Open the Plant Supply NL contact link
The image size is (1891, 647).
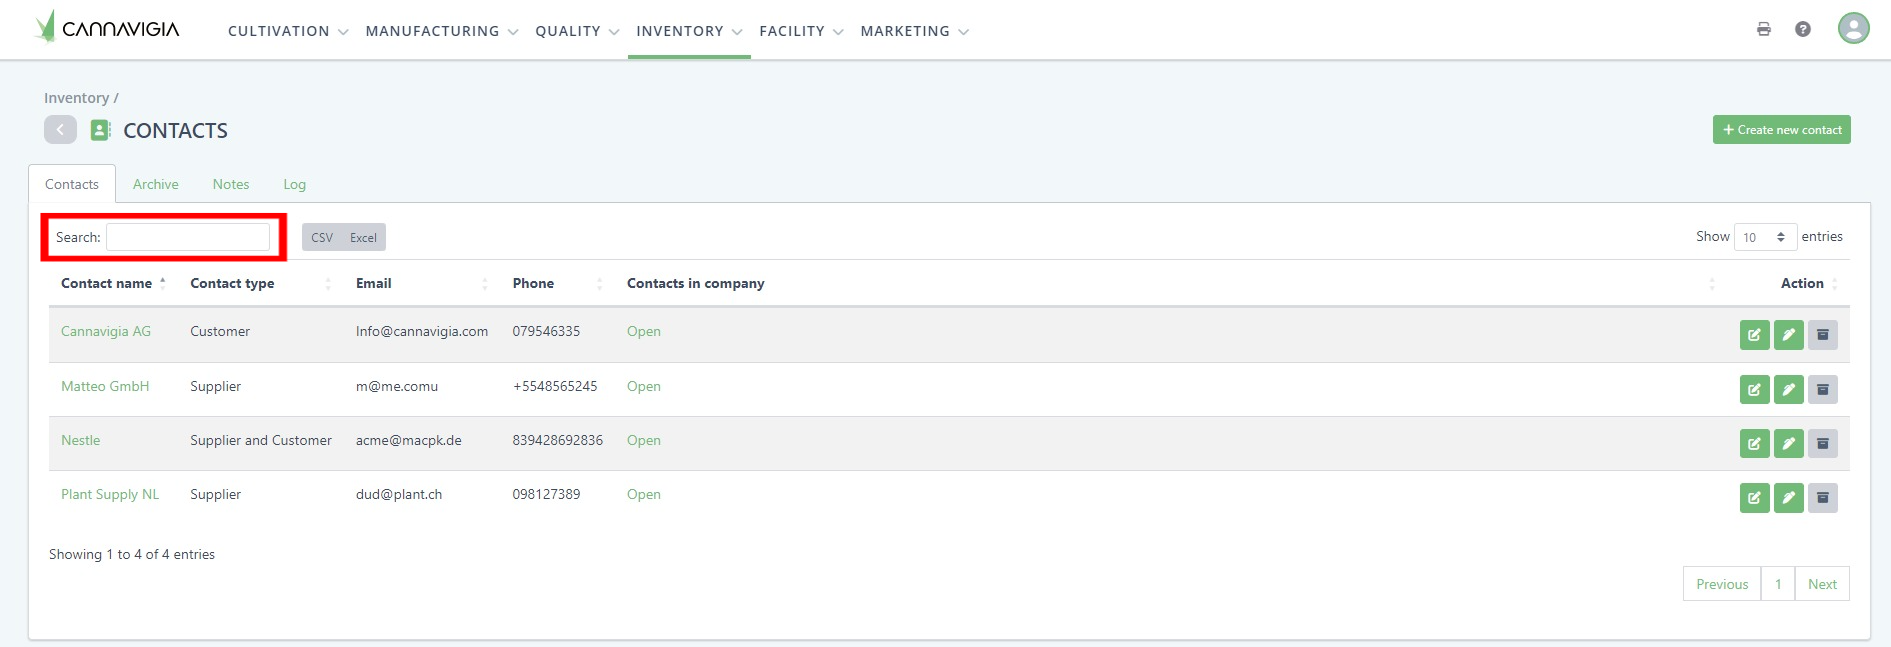click(x=110, y=494)
